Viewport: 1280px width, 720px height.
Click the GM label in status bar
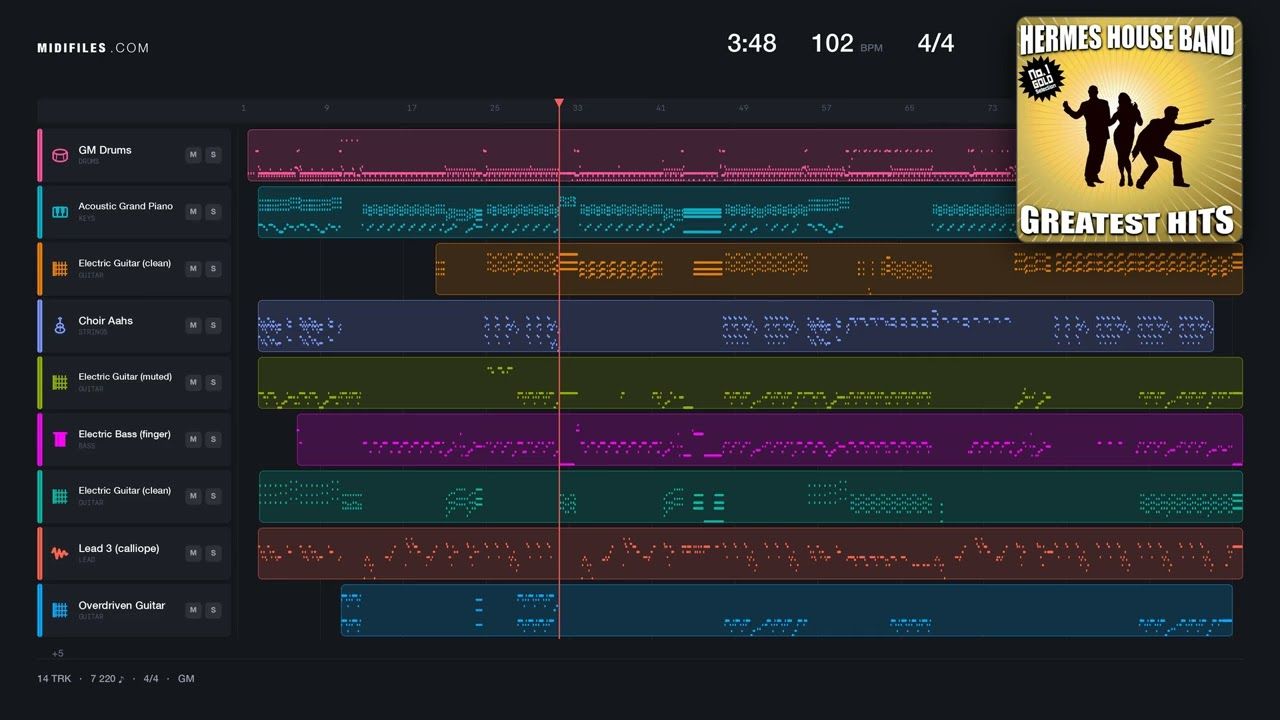click(x=186, y=679)
